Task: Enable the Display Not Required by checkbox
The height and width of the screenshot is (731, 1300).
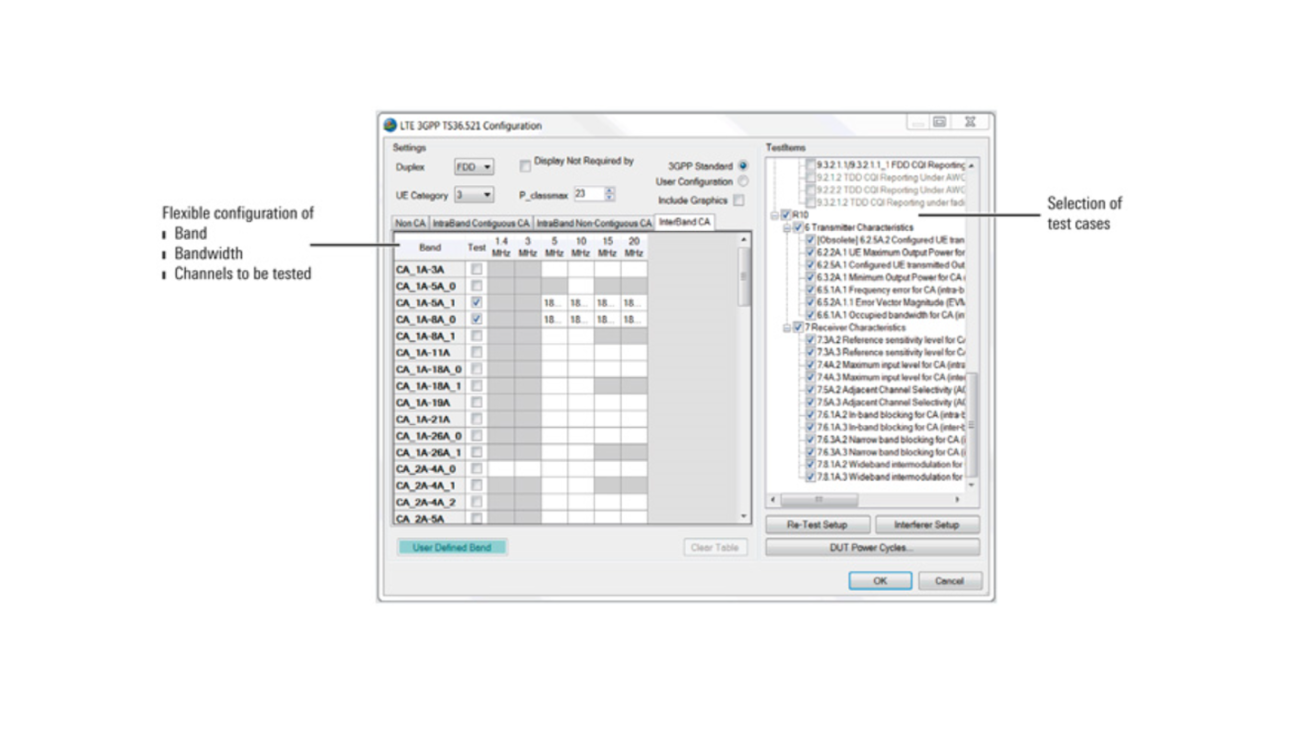Action: (524, 166)
